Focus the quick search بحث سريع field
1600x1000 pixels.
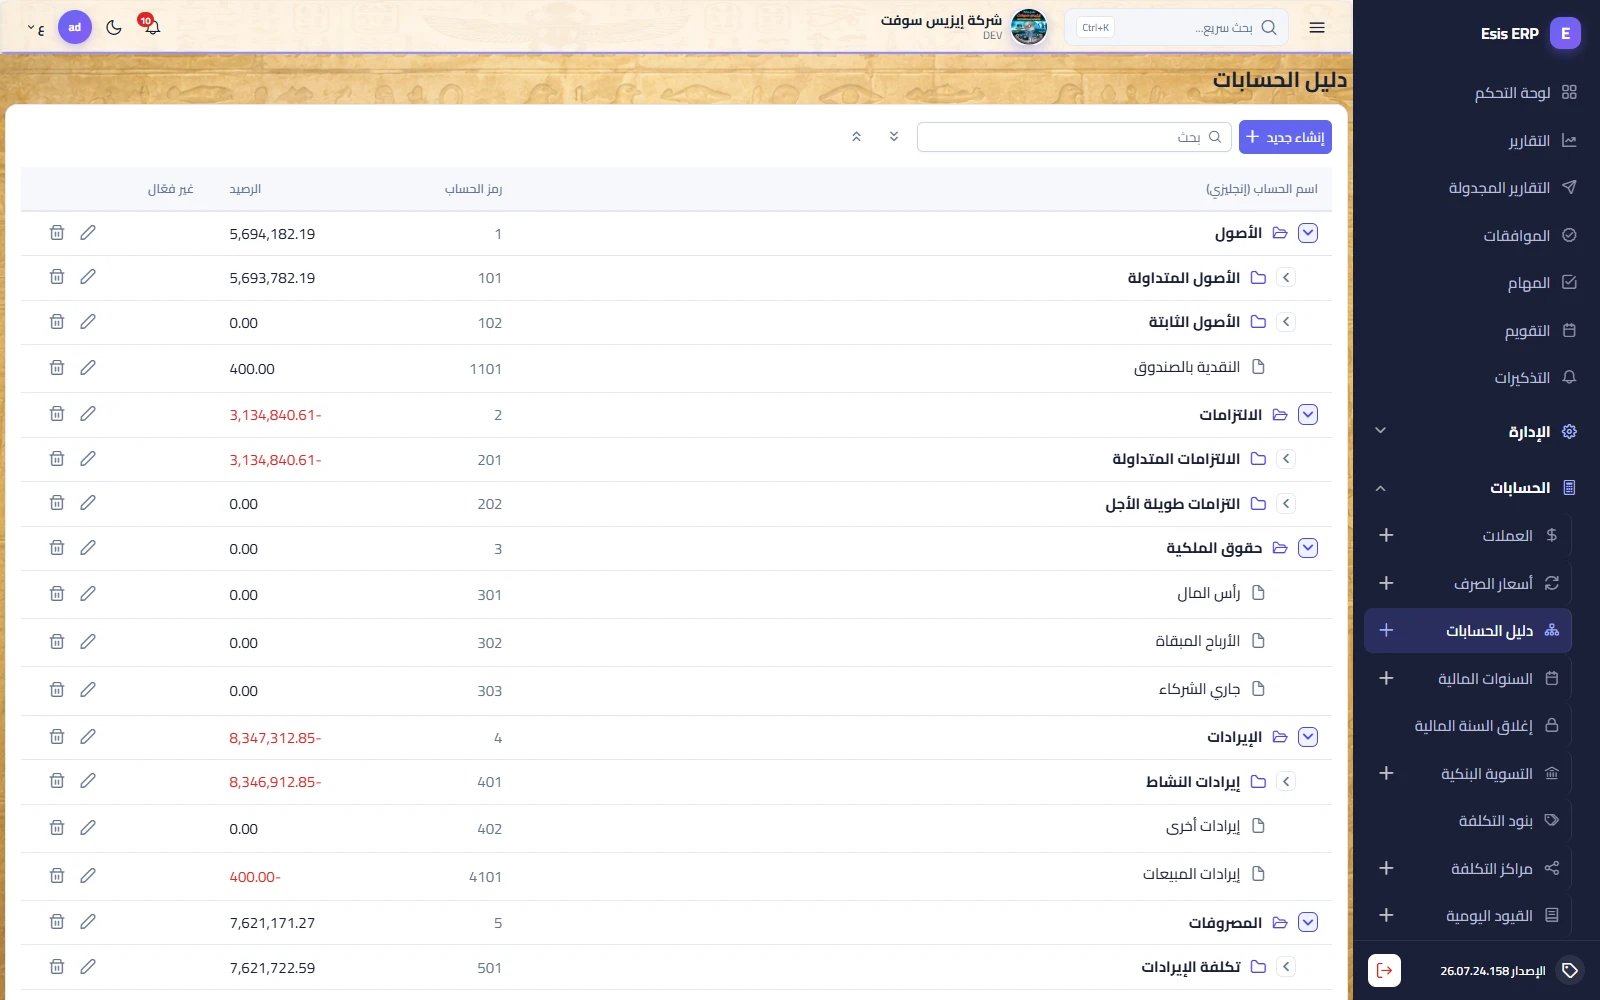click(1176, 27)
